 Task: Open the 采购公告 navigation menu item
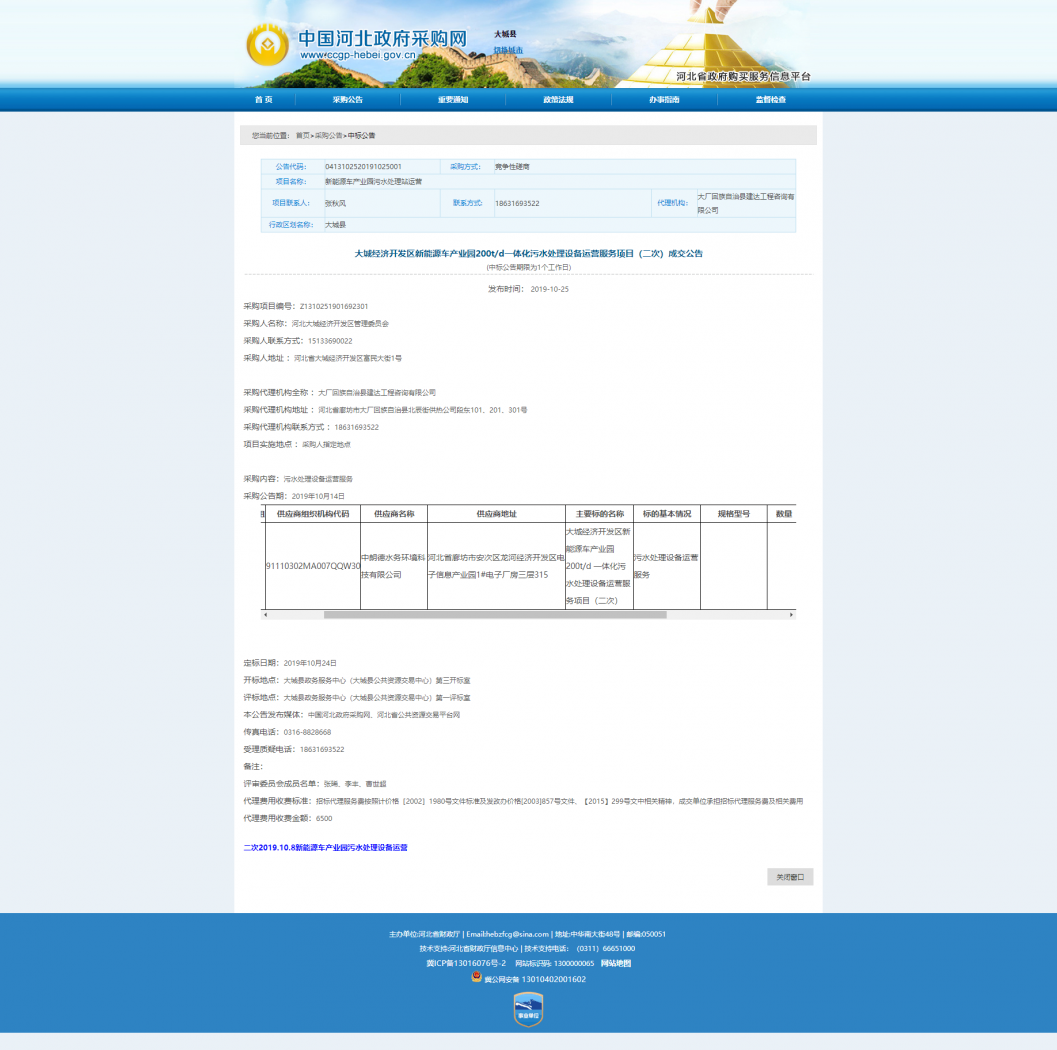coord(348,100)
